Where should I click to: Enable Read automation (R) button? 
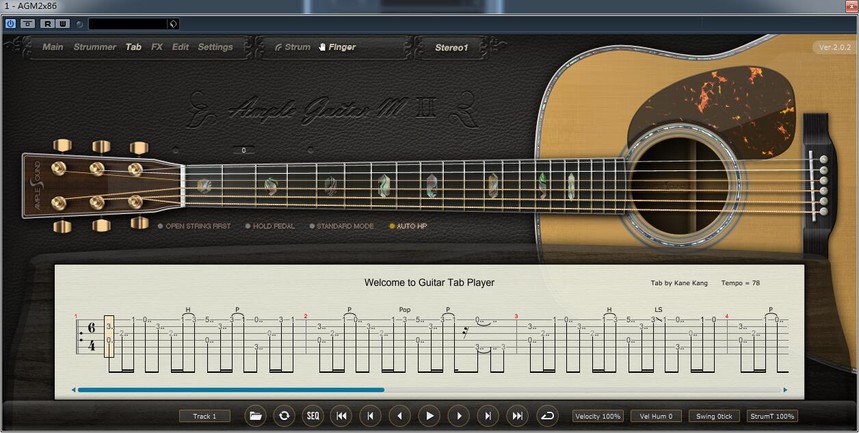coord(48,24)
